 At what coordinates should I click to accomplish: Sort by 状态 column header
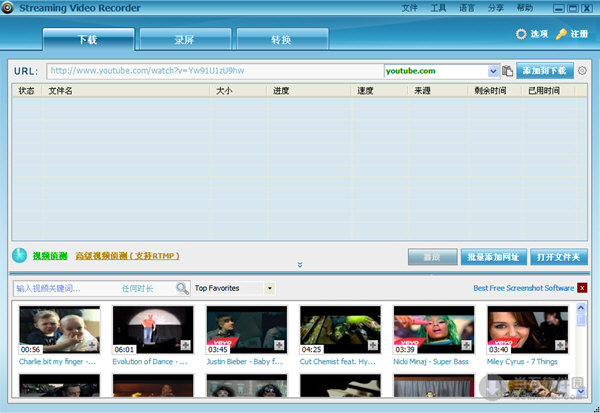(26, 91)
